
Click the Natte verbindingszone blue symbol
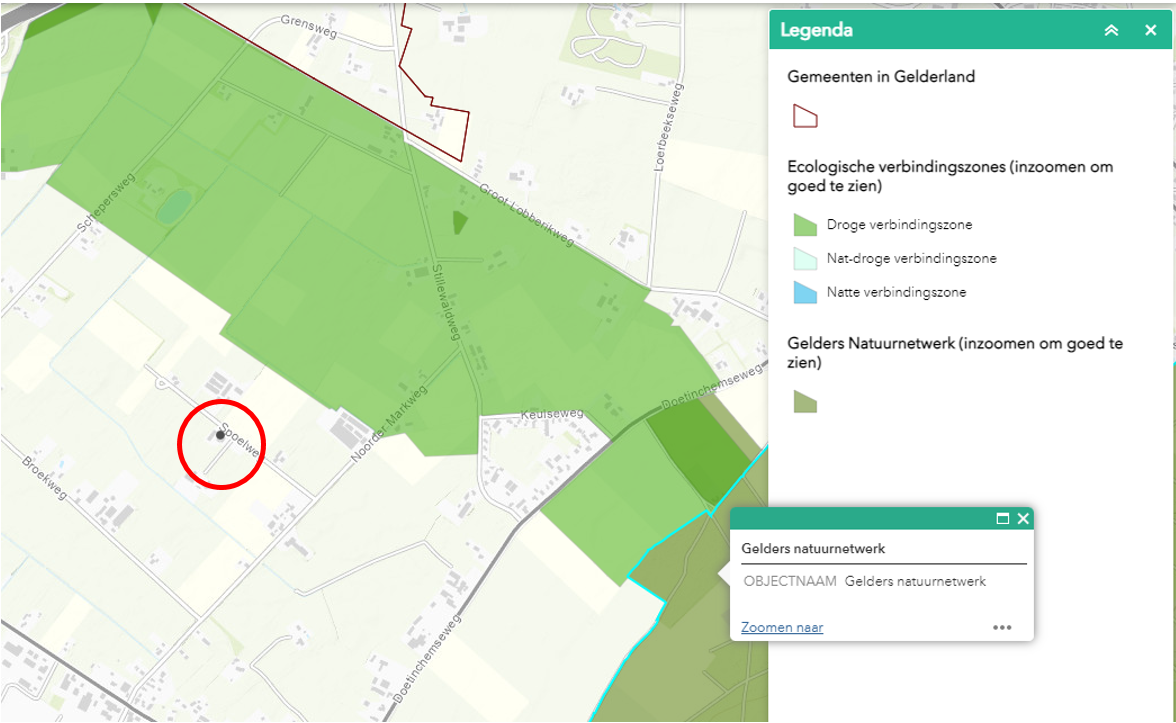click(805, 293)
